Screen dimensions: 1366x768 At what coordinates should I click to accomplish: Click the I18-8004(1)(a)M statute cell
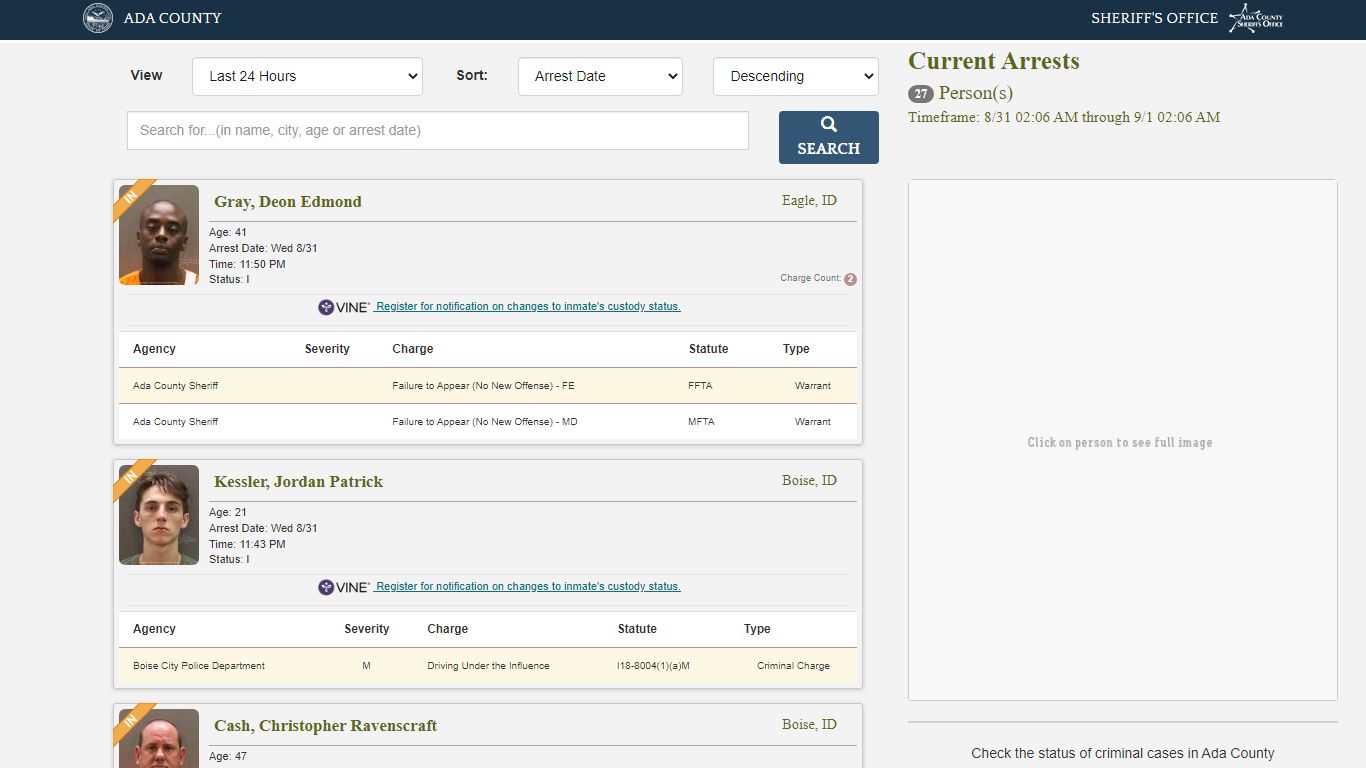coord(654,666)
